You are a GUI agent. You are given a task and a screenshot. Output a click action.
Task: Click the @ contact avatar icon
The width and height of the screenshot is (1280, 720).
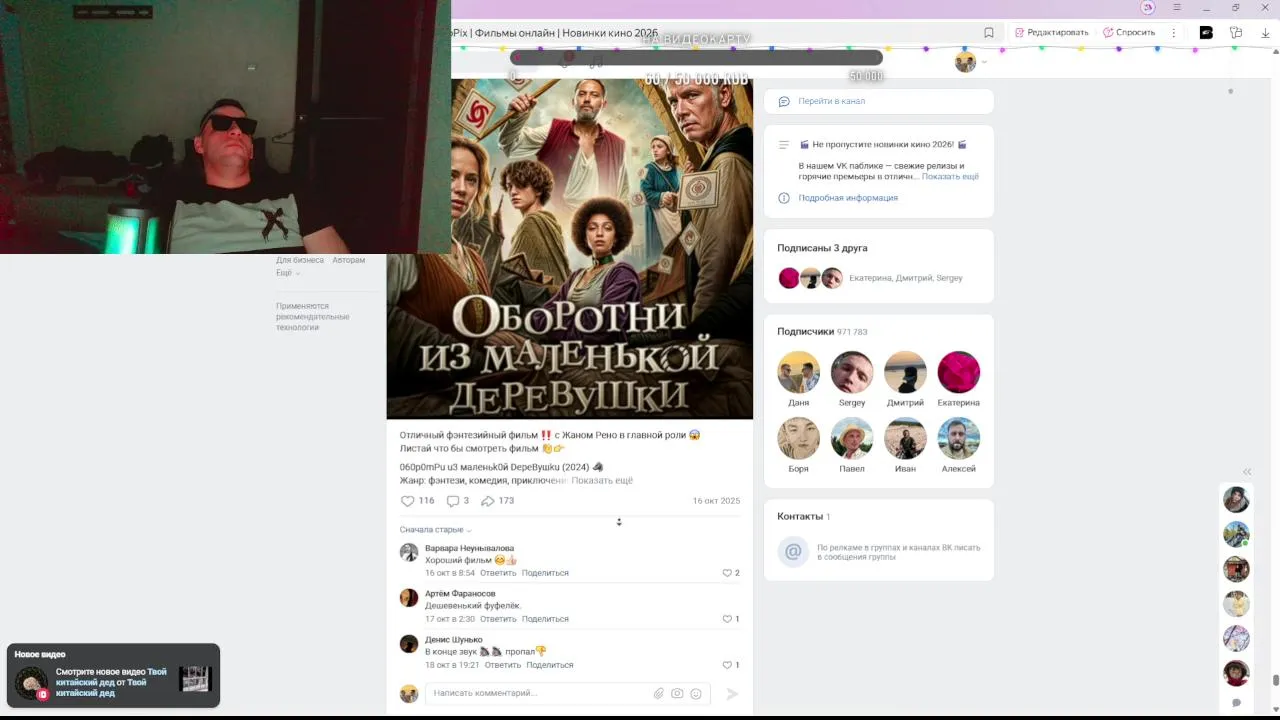tap(793, 552)
